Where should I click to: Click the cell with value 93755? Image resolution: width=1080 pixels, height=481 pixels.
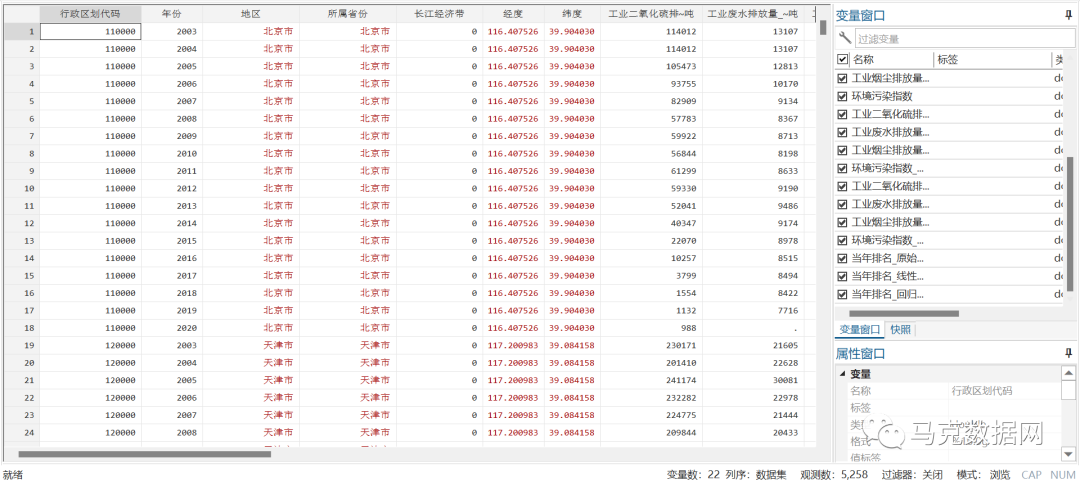[x=651, y=84]
